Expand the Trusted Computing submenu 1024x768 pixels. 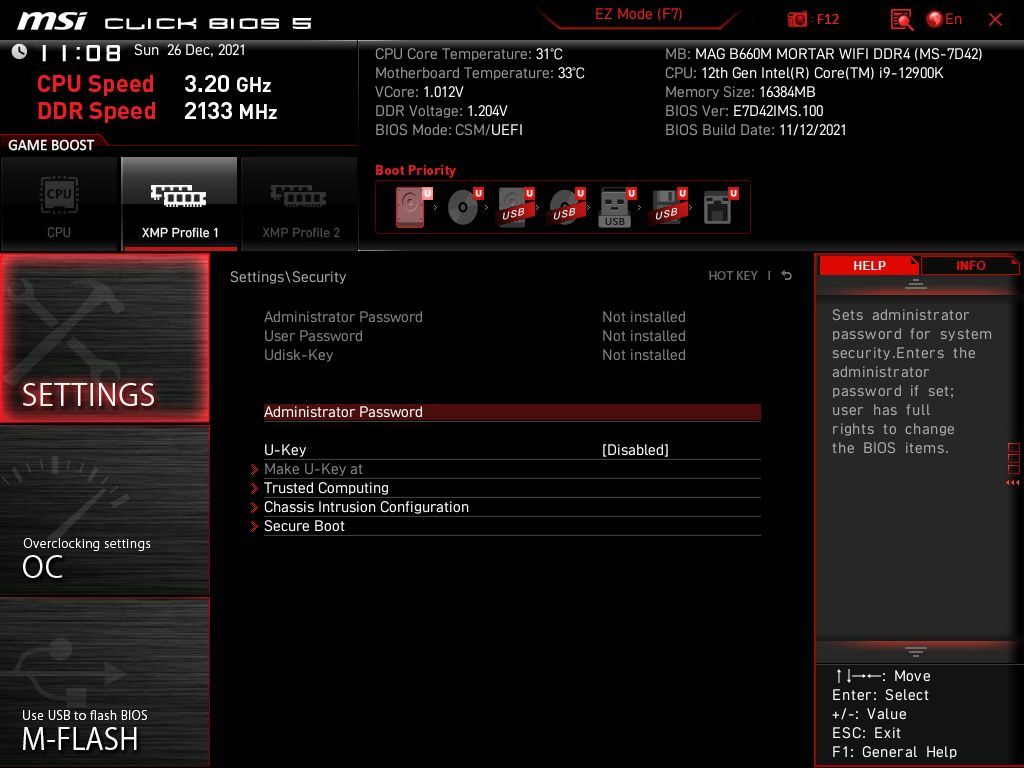click(326, 488)
